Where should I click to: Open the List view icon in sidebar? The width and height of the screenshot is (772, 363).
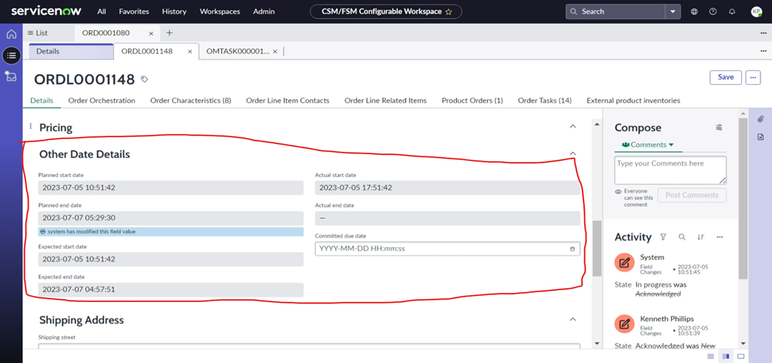[x=11, y=56]
